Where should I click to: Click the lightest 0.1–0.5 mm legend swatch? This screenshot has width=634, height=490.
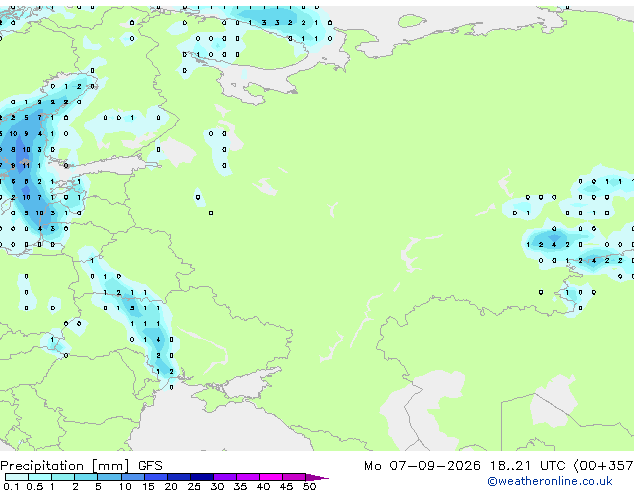click(17, 477)
